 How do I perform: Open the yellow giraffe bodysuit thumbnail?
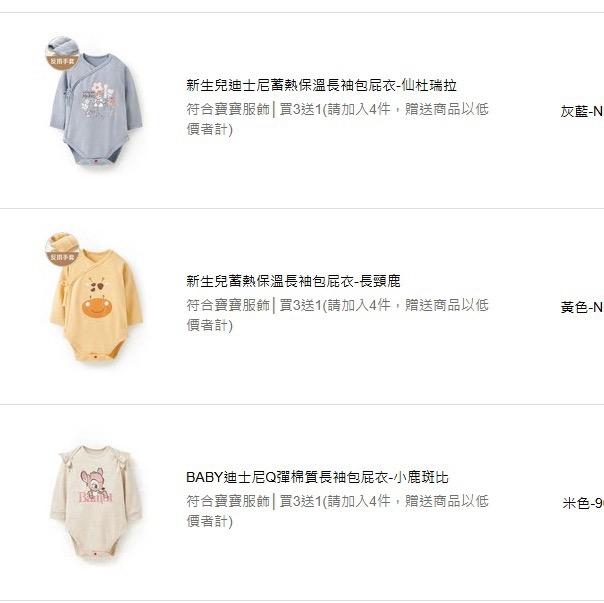tap(96, 299)
